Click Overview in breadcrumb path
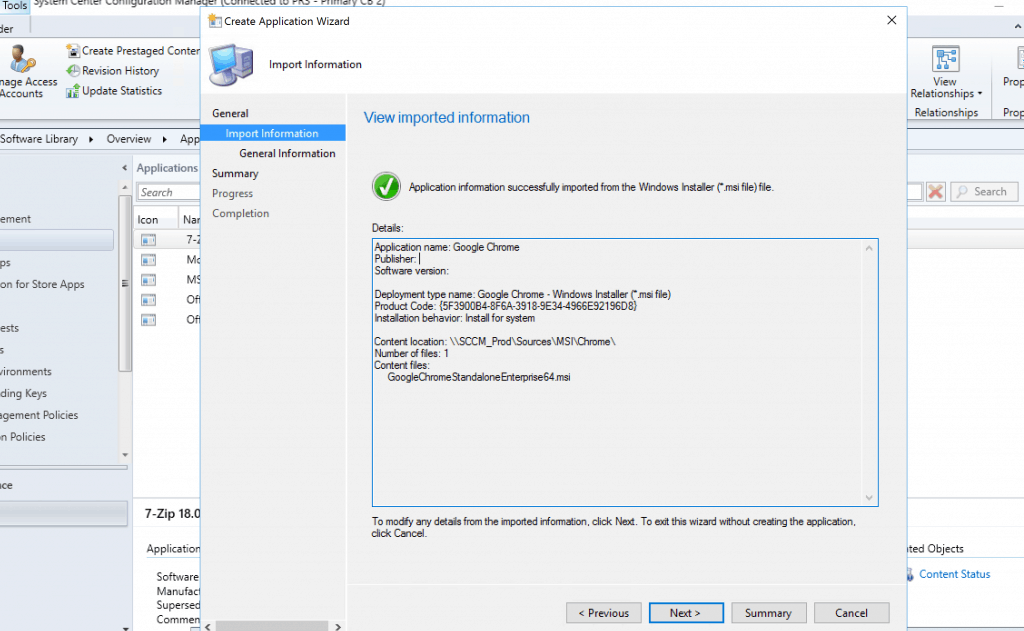The image size is (1024, 631). click(x=129, y=139)
